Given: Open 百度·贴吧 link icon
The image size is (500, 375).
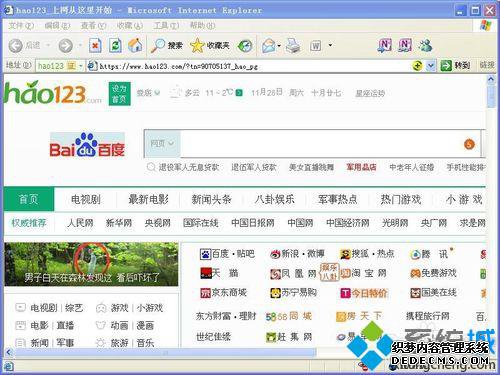Looking at the screenshot, I should [205, 254].
